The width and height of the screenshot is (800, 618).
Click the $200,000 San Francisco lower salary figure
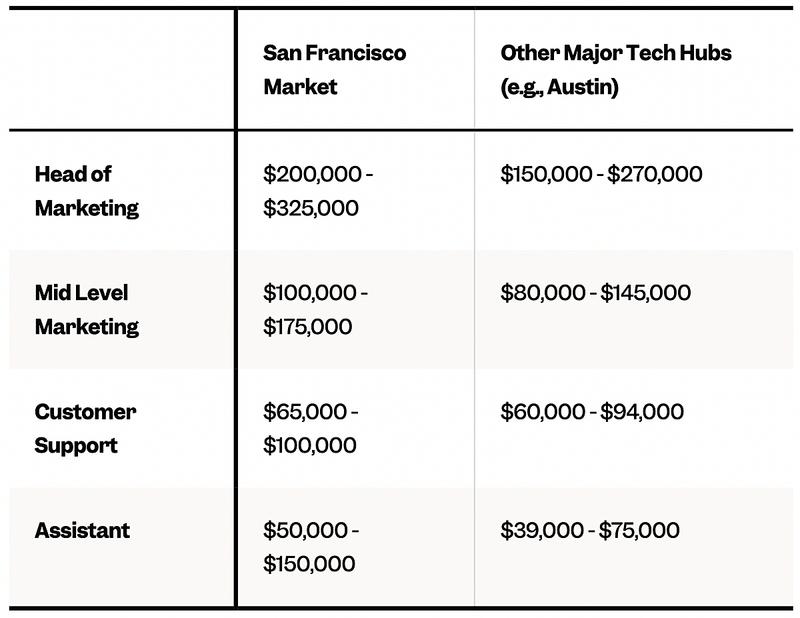(310, 174)
